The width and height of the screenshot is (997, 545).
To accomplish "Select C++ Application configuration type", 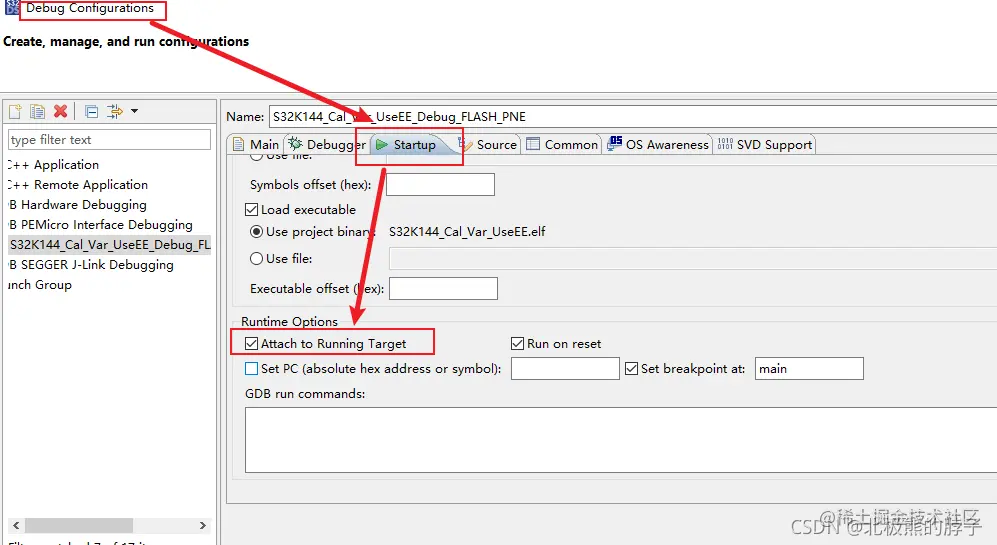I will pyautogui.click(x=53, y=165).
